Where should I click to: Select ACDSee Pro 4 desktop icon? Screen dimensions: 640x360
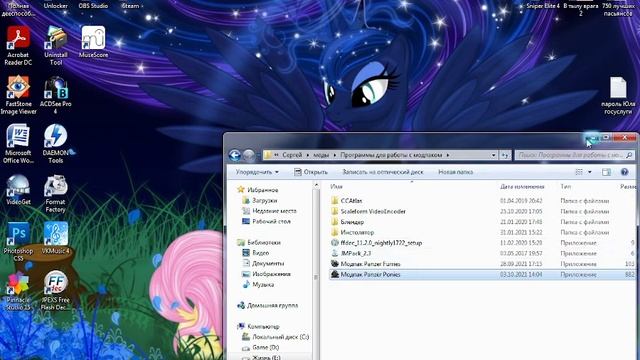pyautogui.click(x=56, y=95)
